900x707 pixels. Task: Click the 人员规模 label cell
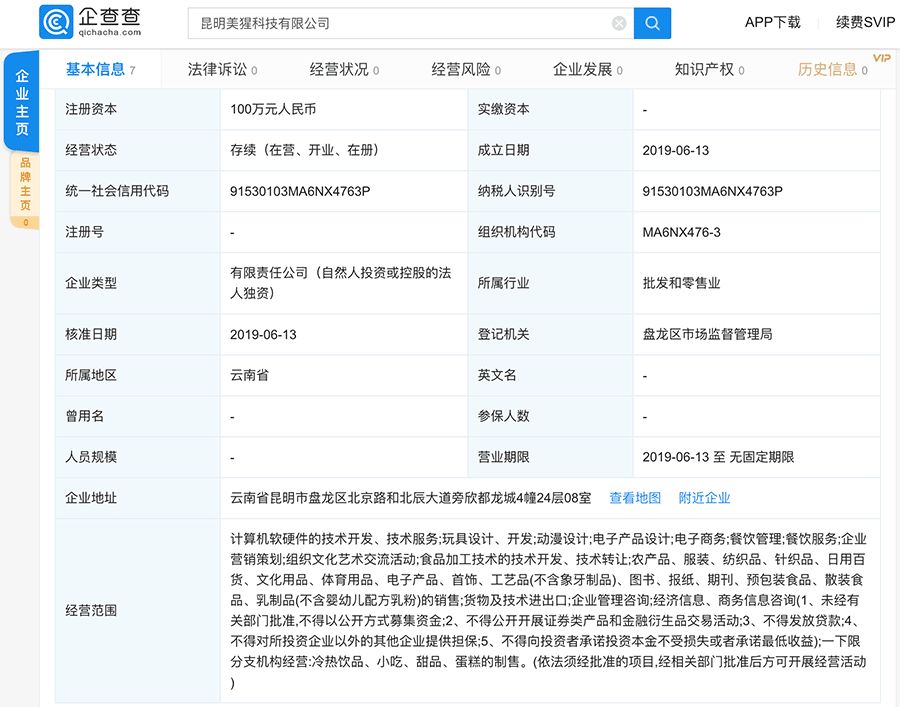point(137,457)
